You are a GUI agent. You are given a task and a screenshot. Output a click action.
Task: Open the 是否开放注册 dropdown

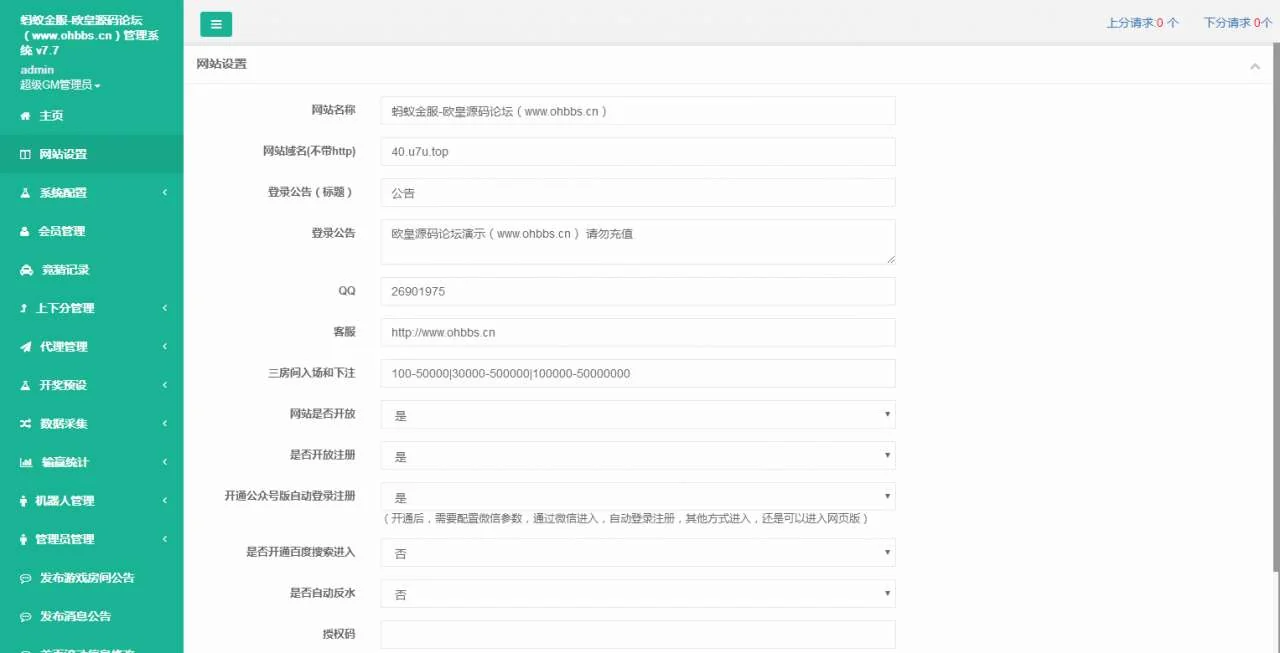(637, 456)
